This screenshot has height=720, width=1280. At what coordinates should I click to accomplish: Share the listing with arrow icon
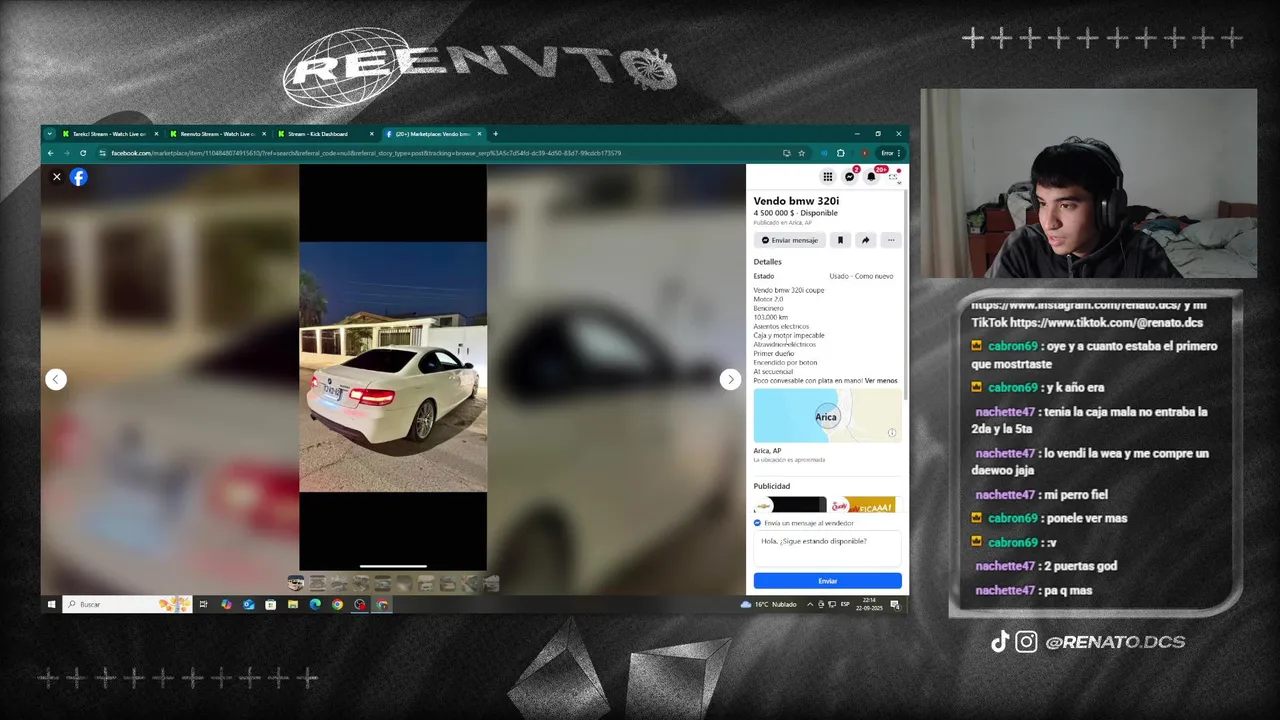[x=865, y=240]
